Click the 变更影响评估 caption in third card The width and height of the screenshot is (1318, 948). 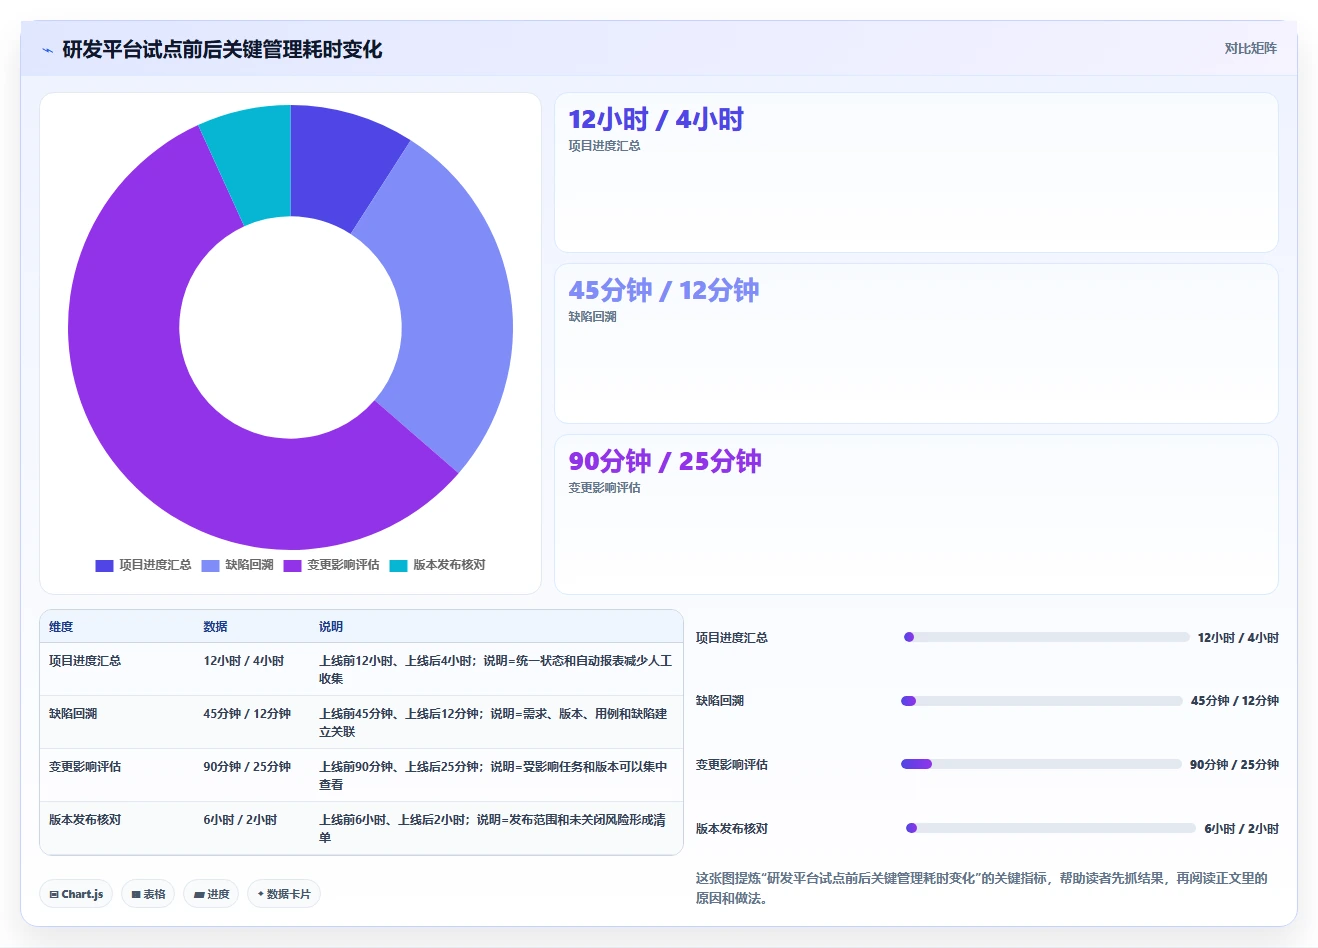[604, 488]
